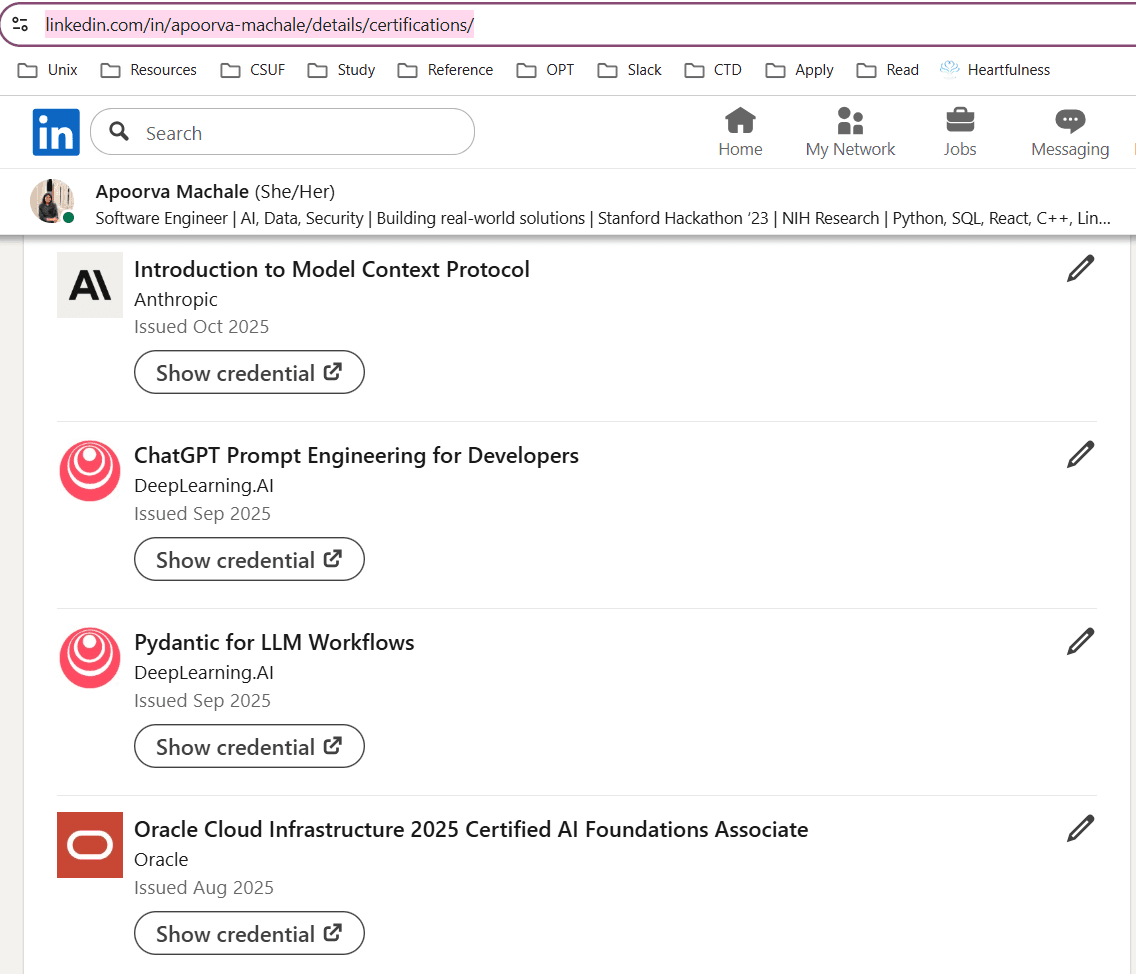The image size is (1136, 974).
Task: Show credential for Pydantic for LLM Workflows
Action: (249, 746)
